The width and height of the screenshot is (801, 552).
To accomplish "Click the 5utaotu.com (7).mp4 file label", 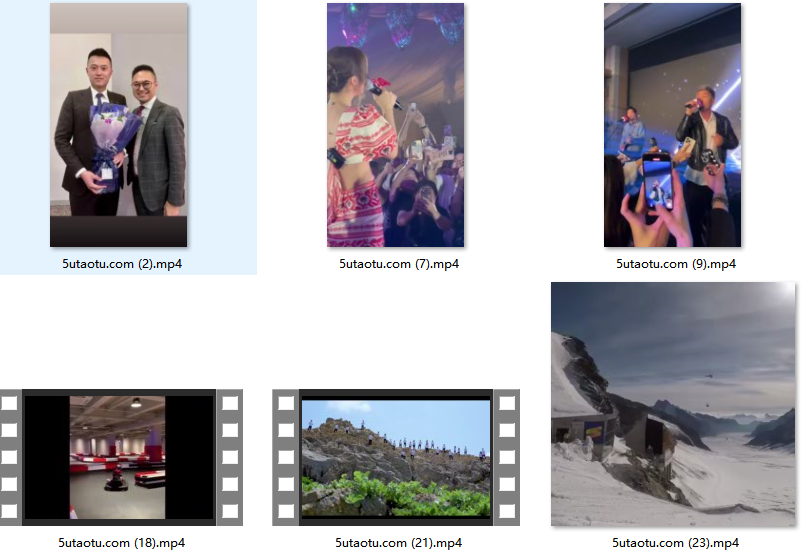I will coord(398,264).
